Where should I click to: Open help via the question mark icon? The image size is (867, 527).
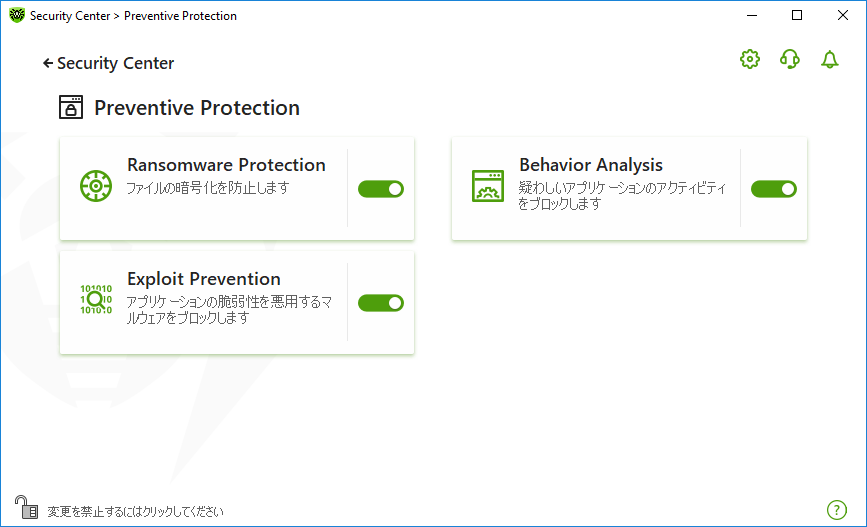tap(837, 510)
